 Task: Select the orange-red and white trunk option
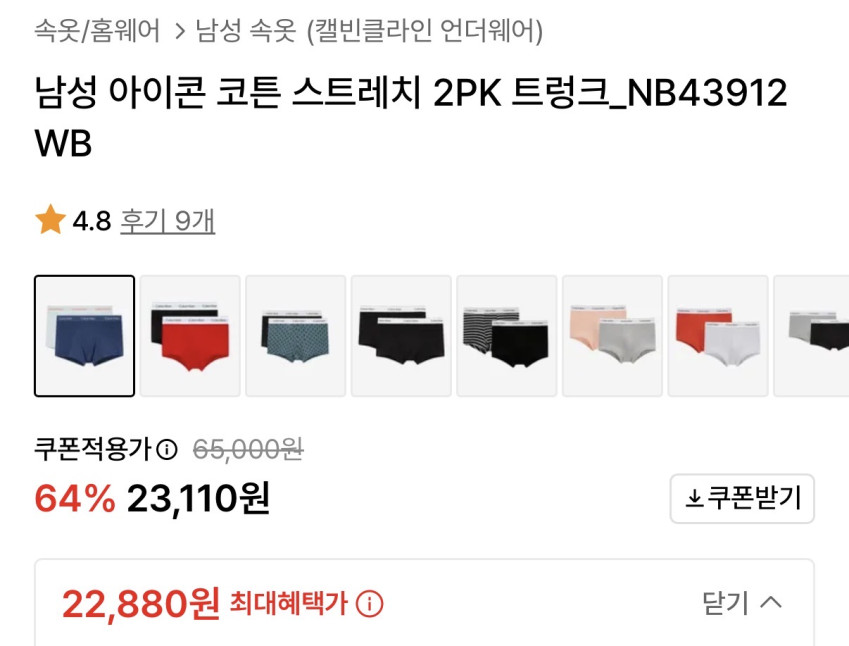click(718, 336)
